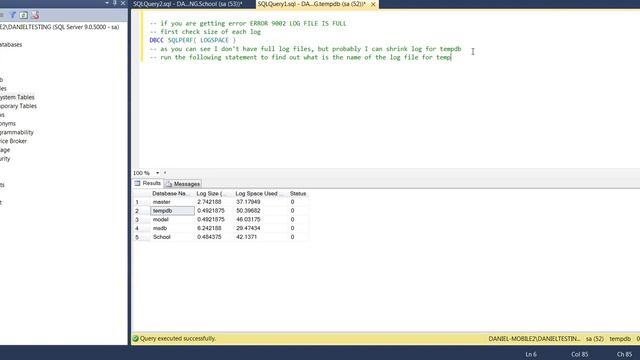Screen dimensions: 640x360
Task: Click the Database Name column header
Action: [171, 193]
